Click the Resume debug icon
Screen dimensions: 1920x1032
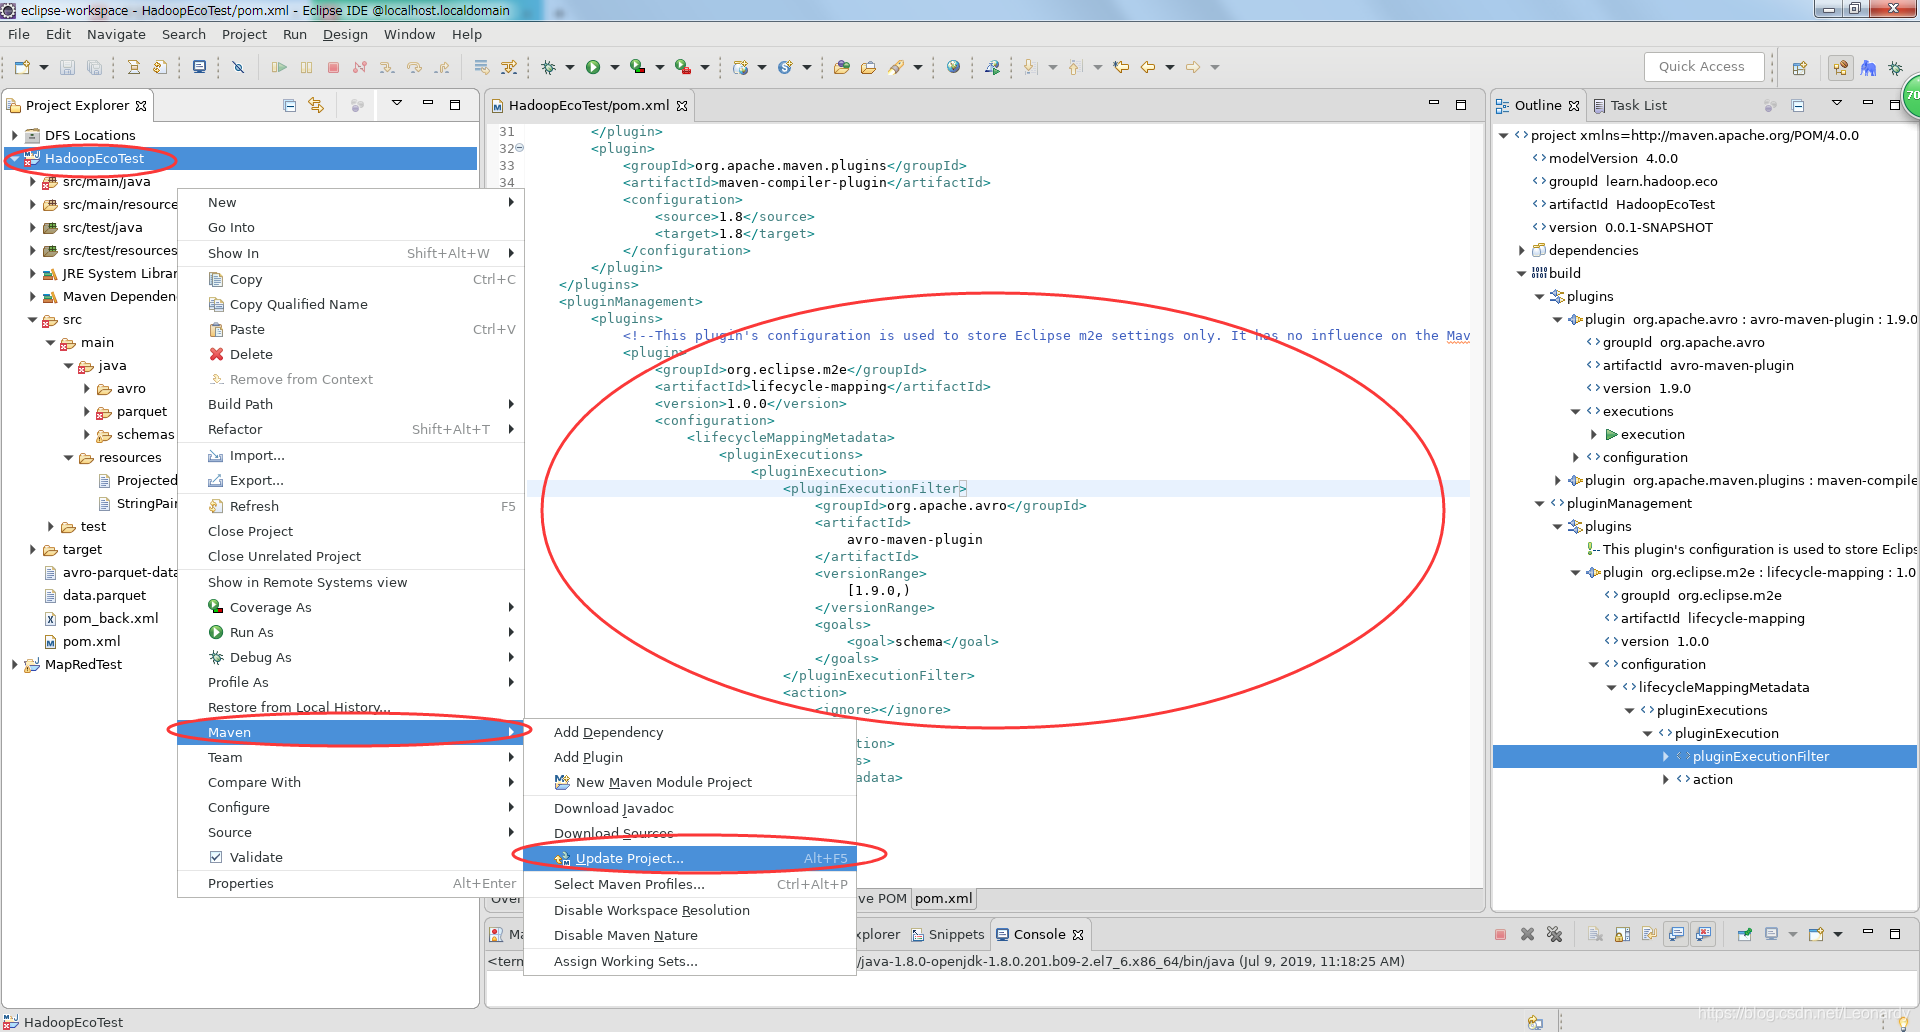(x=279, y=67)
